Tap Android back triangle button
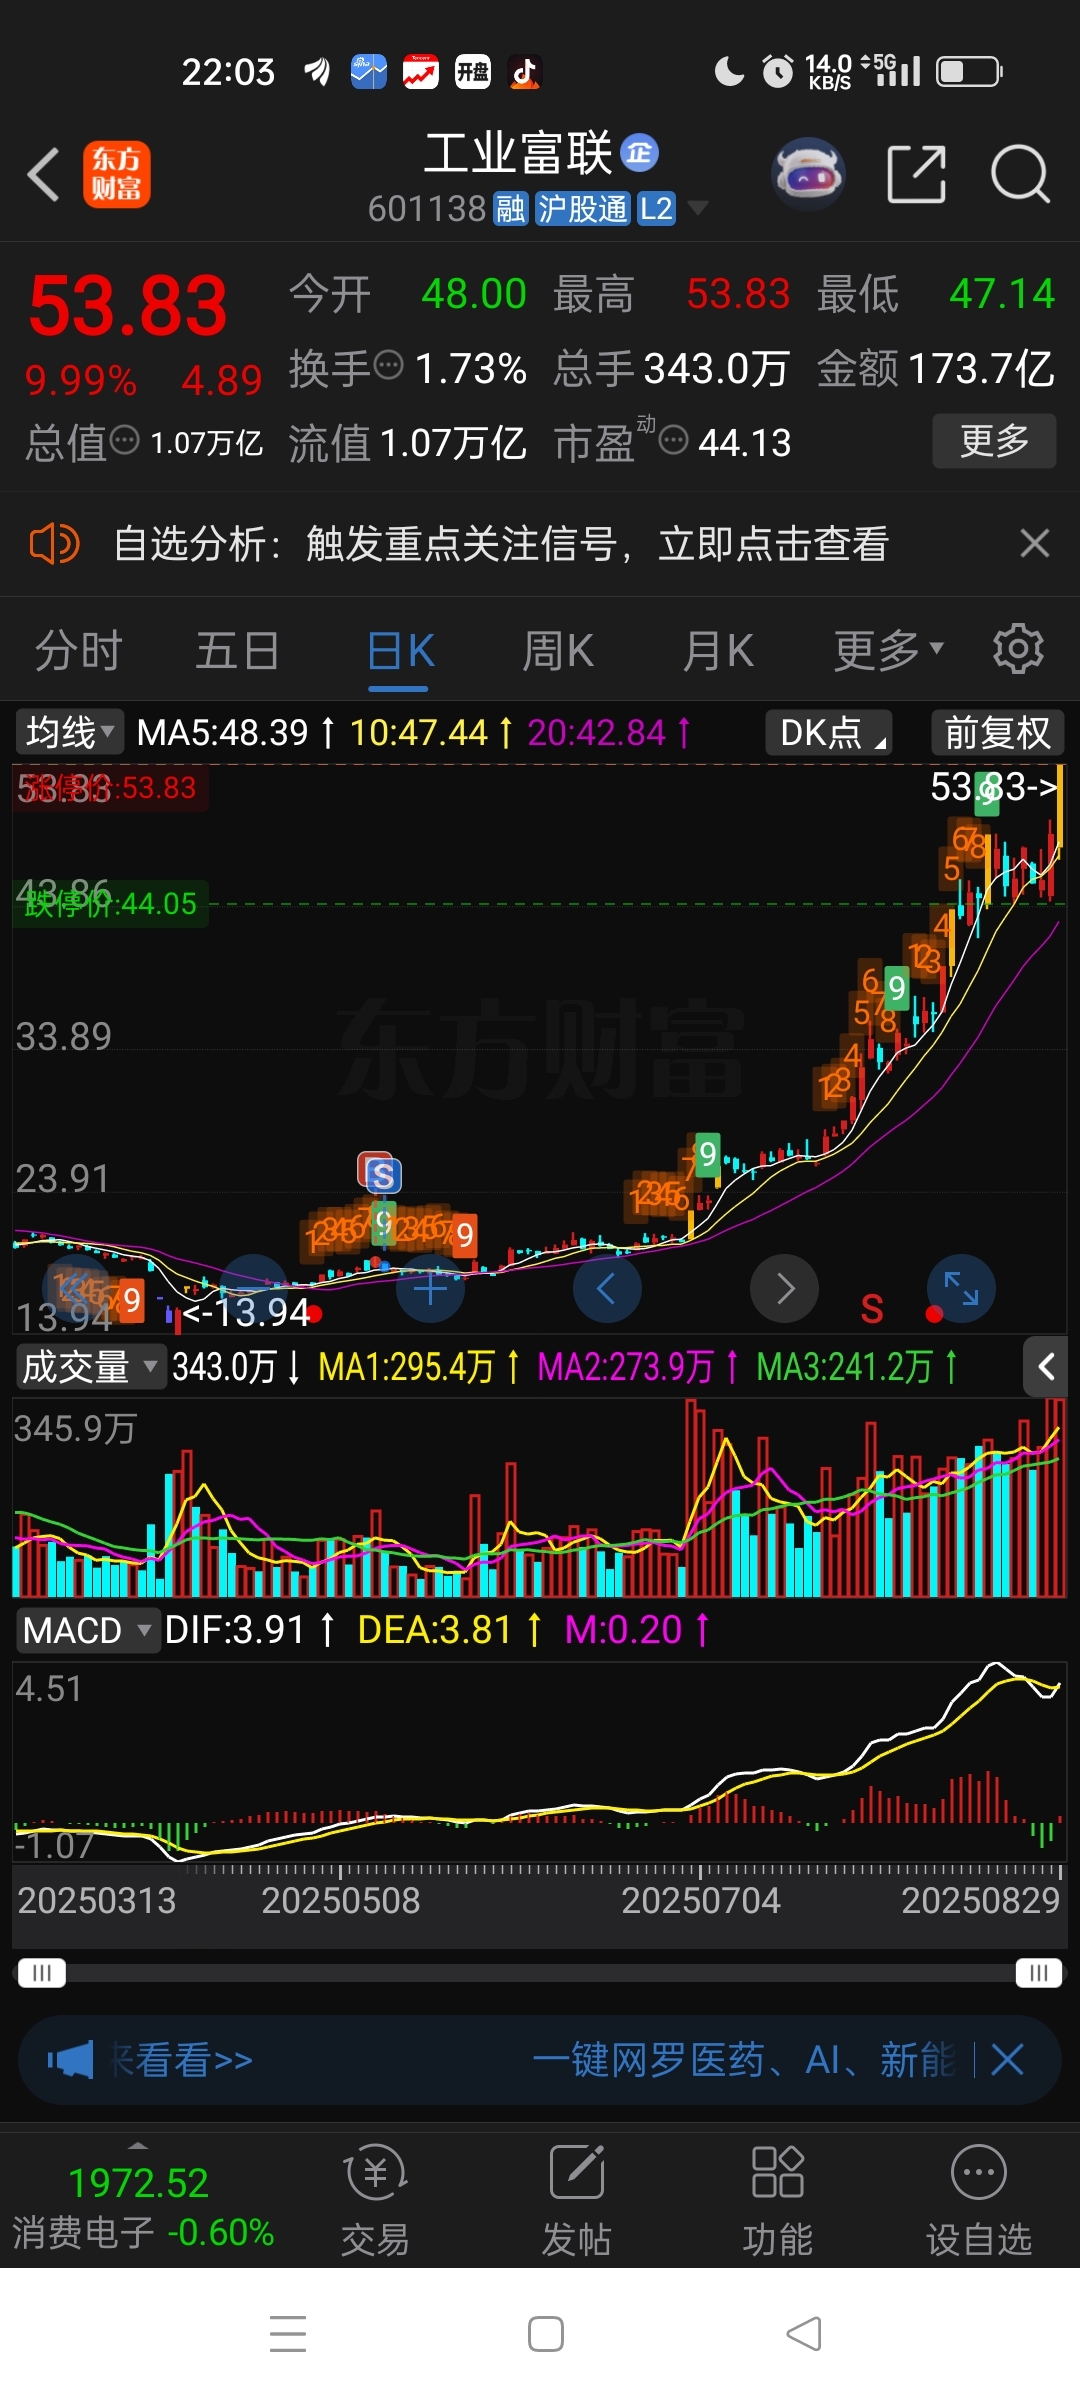 pos(804,2334)
